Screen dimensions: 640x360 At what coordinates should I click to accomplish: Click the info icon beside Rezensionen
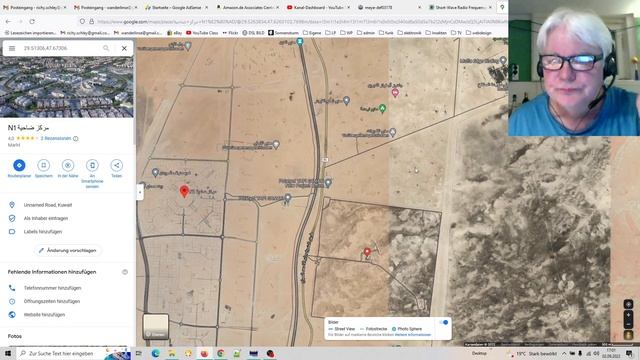click(x=76, y=138)
